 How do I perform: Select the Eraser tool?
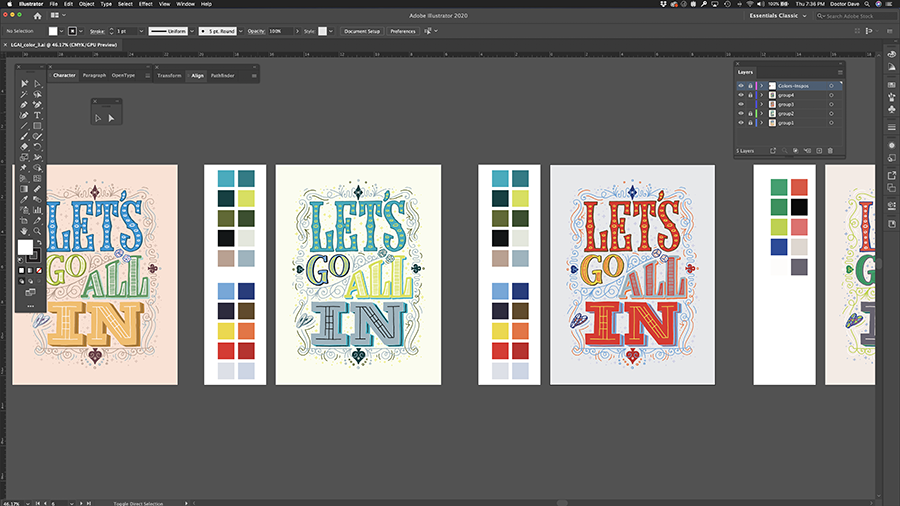[24, 147]
